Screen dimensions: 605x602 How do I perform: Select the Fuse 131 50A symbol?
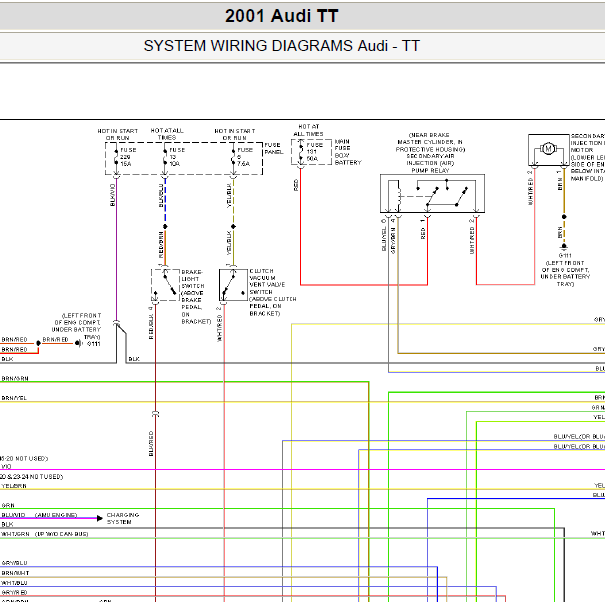[301, 152]
